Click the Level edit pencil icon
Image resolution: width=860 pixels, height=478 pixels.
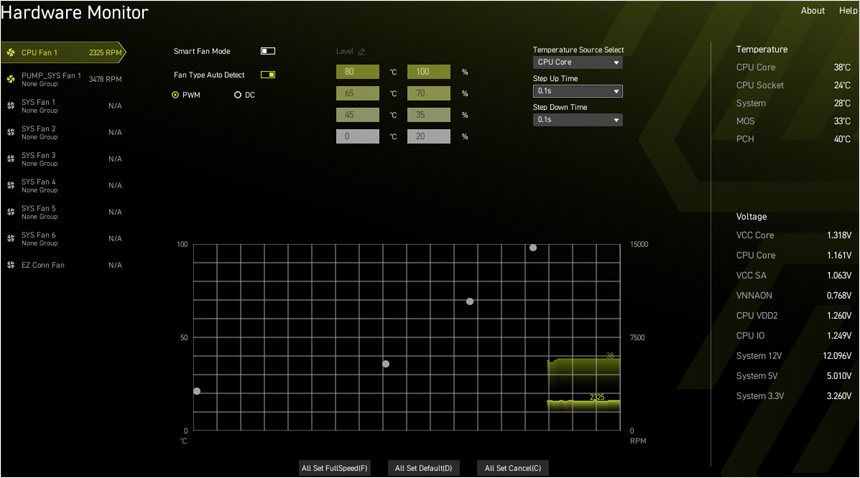pyautogui.click(x=362, y=51)
